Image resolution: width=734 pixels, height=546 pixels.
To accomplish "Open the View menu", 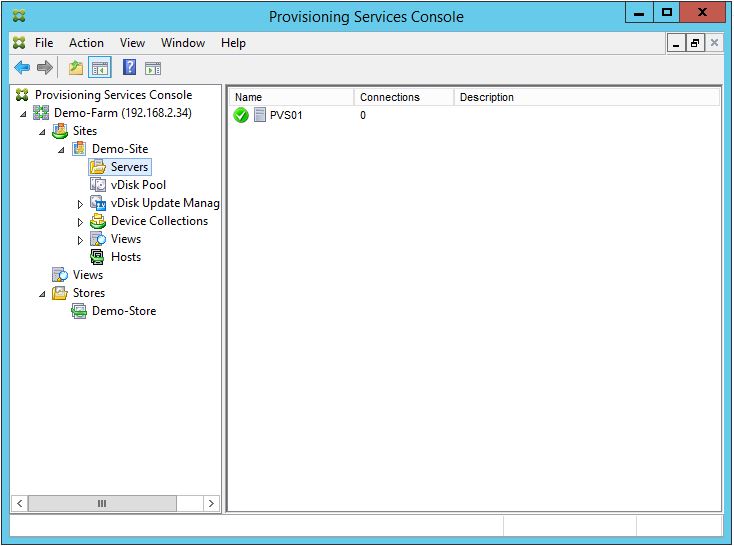I will point(132,43).
